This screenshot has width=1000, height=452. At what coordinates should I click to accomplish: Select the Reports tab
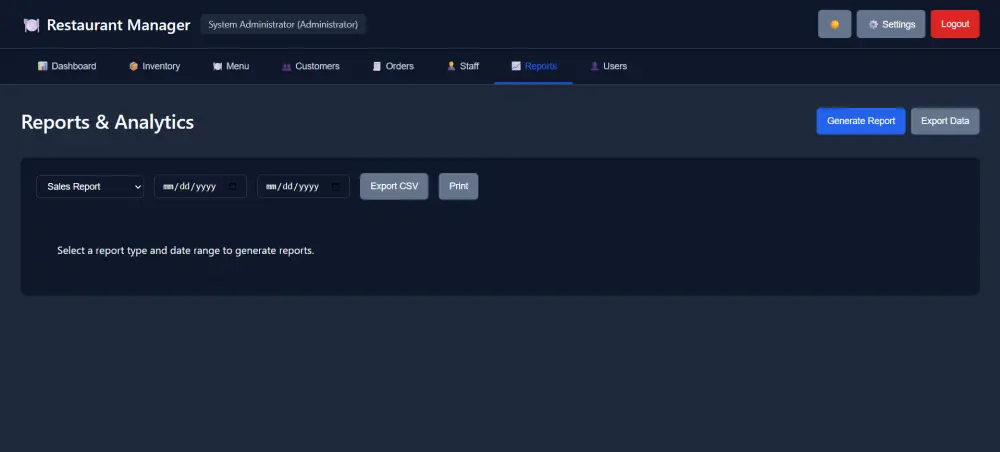534,66
